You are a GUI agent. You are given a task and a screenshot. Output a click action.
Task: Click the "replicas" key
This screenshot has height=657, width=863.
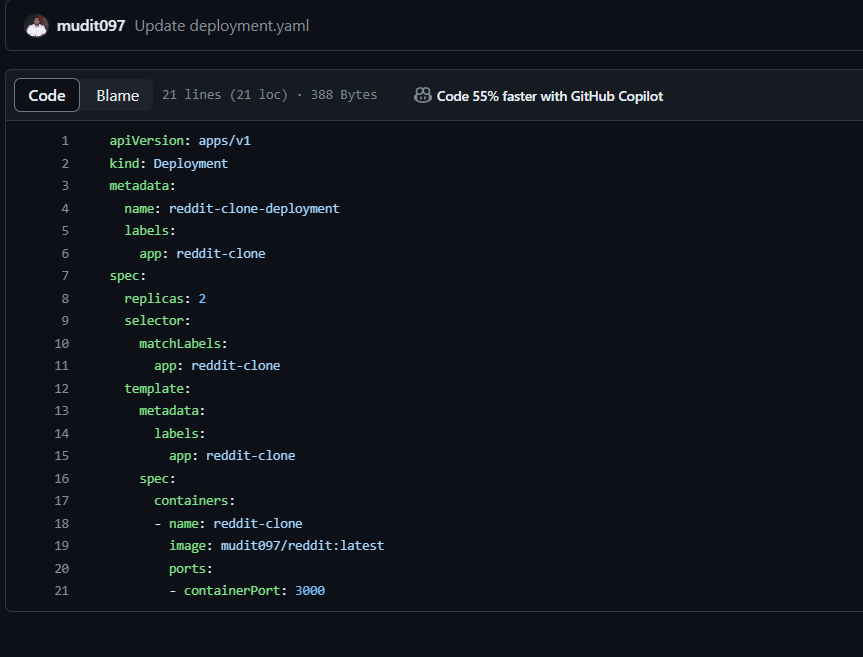pyautogui.click(x=154, y=299)
